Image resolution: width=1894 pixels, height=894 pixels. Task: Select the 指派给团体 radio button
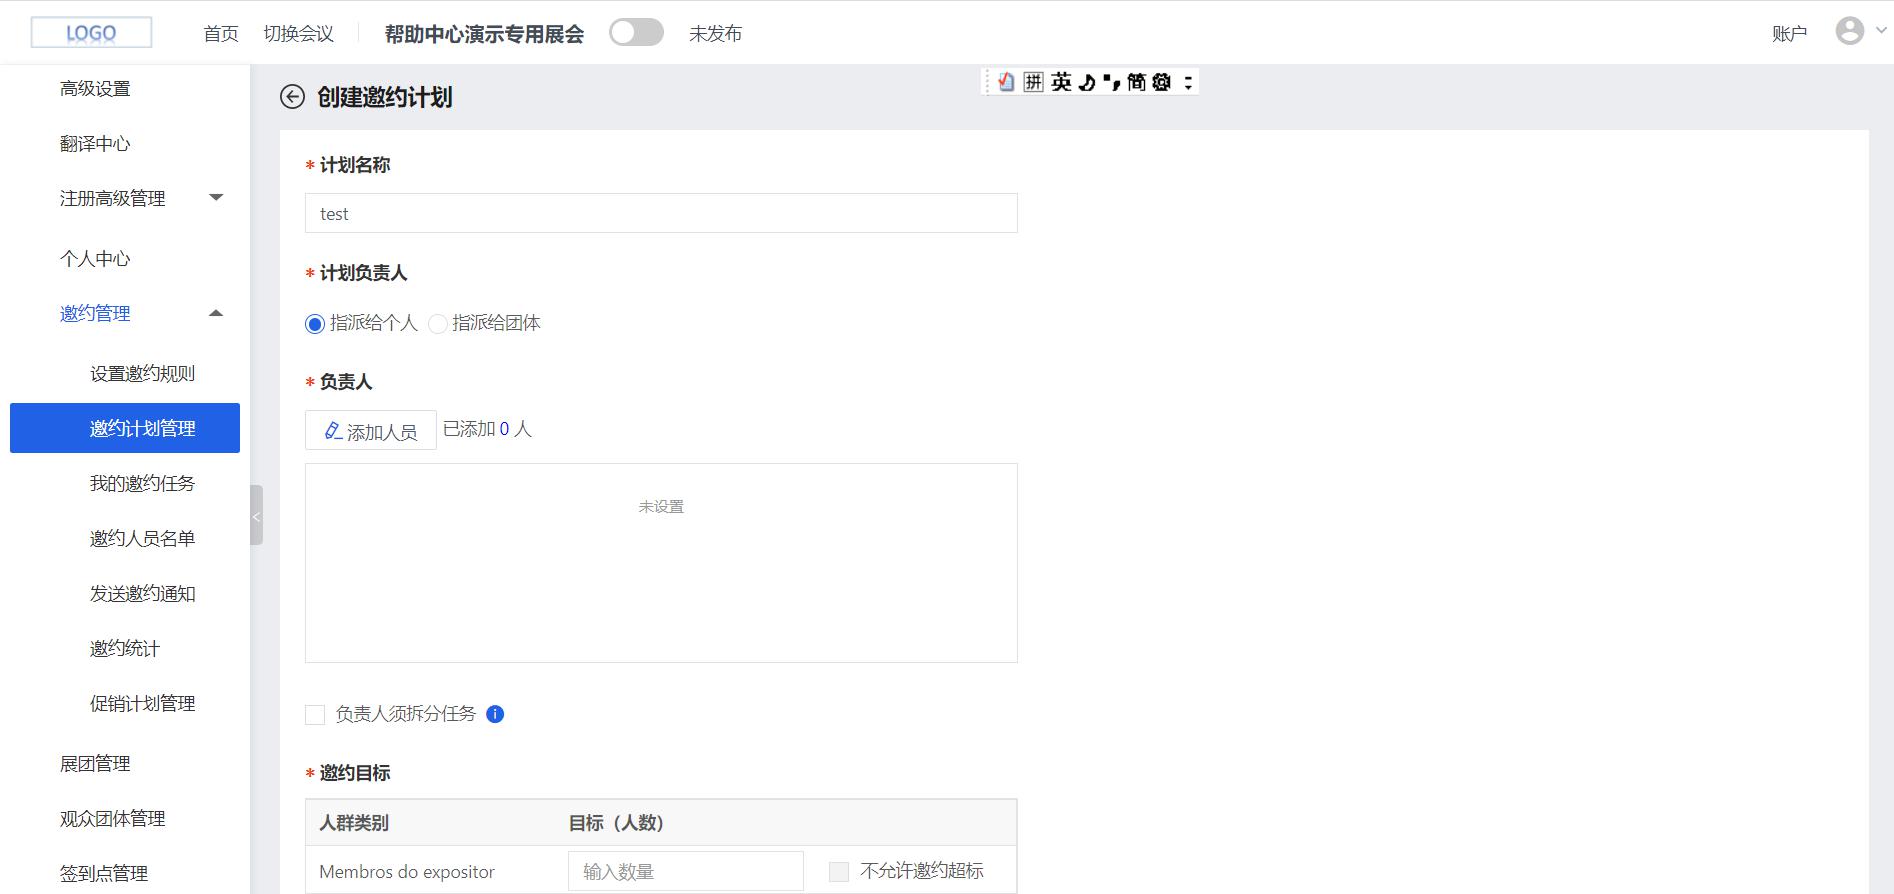(438, 324)
